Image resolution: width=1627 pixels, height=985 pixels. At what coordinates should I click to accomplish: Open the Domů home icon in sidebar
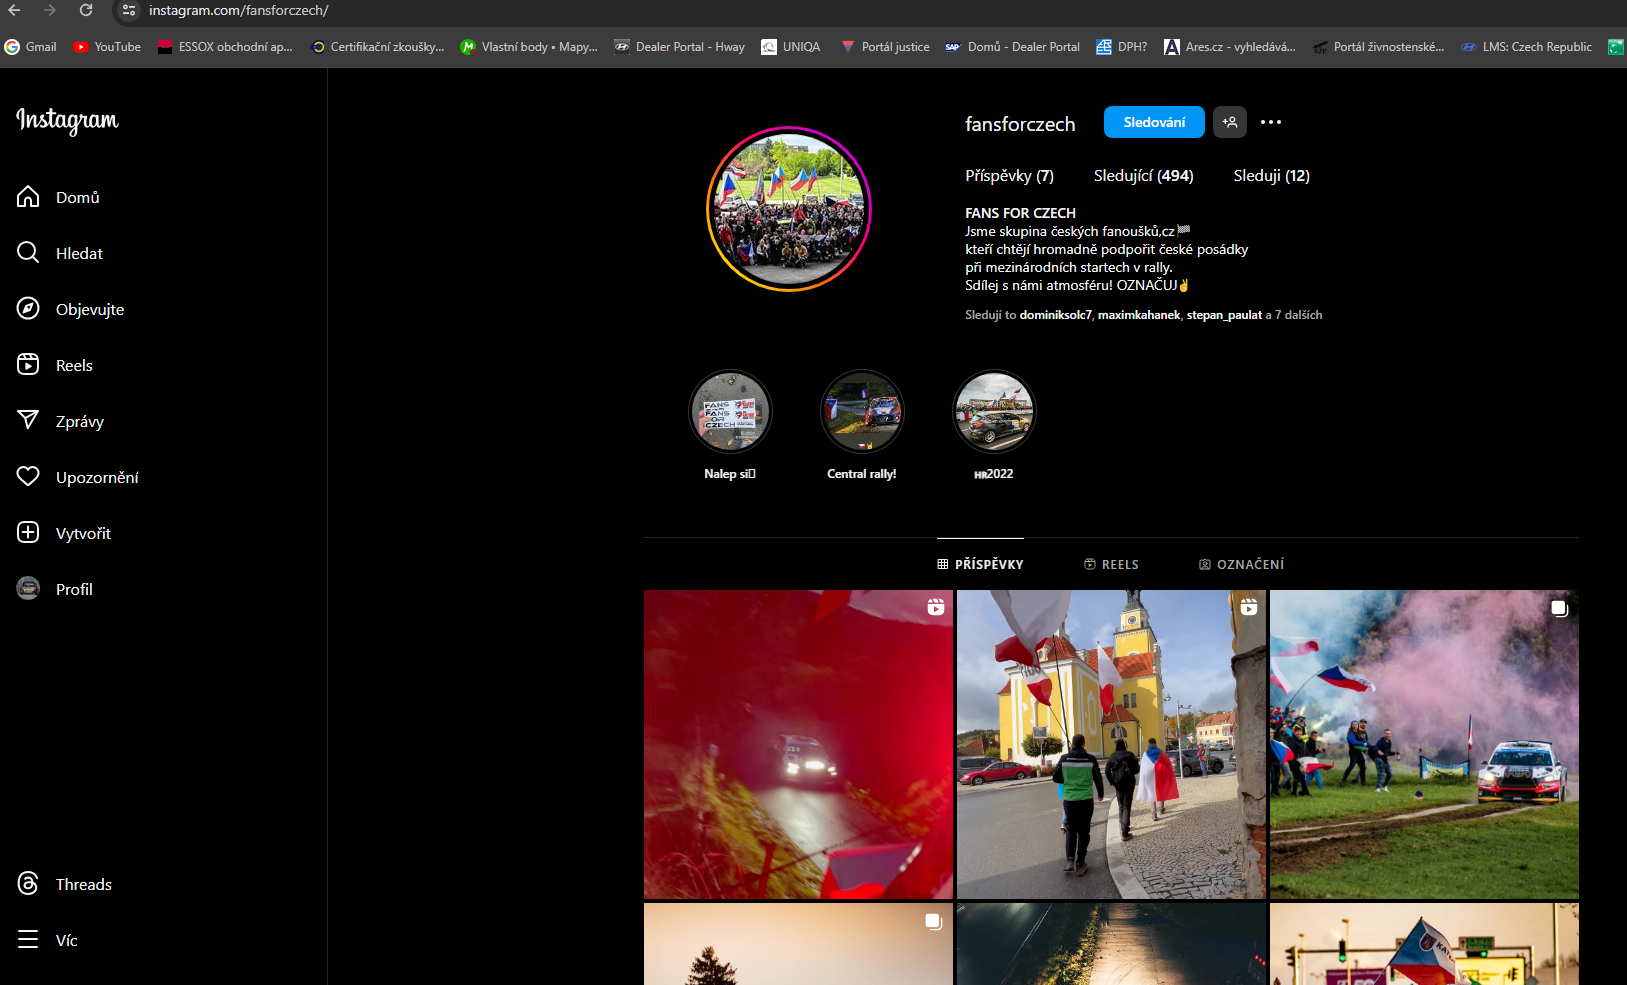(x=28, y=197)
